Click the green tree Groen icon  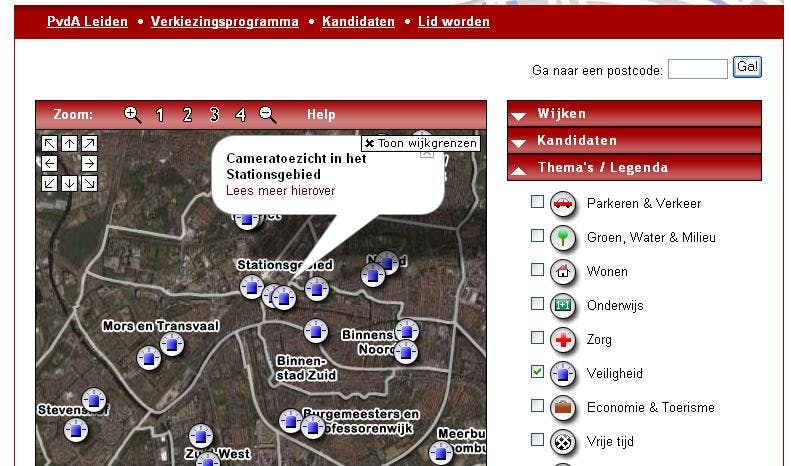pos(562,238)
